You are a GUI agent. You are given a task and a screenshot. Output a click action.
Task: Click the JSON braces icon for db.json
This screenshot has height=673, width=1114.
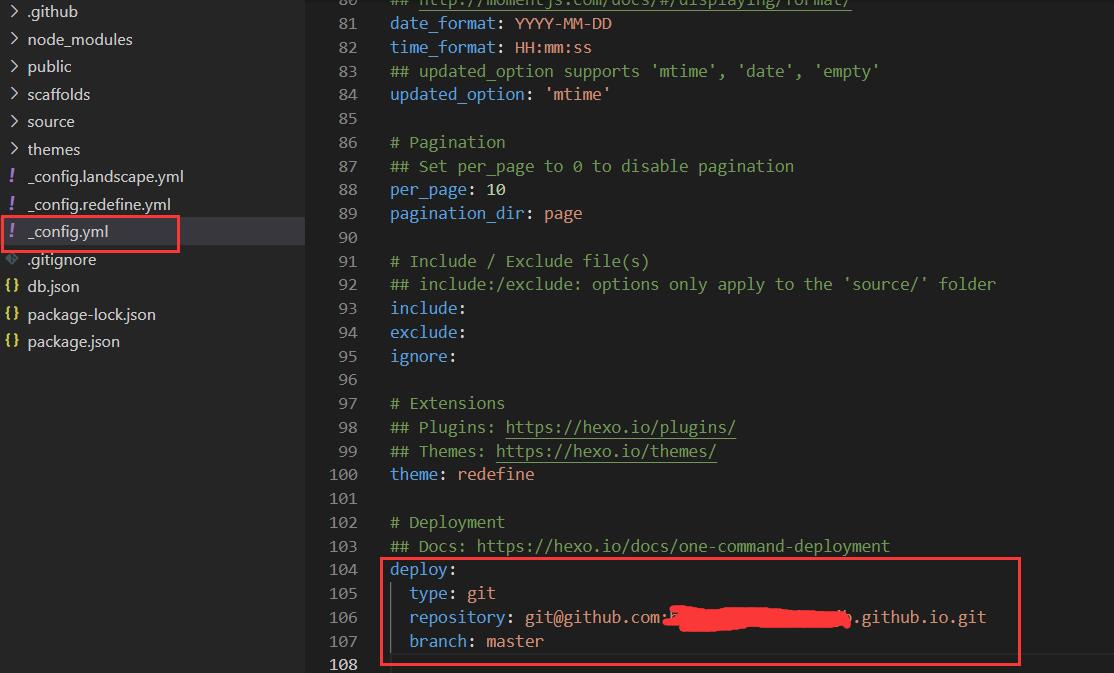tap(12, 286)
